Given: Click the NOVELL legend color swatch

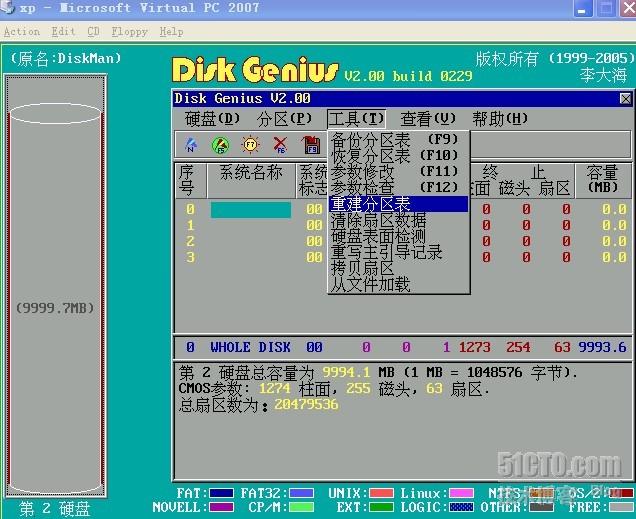Looking at the screenshot, I should pyautogui.click(x=221, y=507).
